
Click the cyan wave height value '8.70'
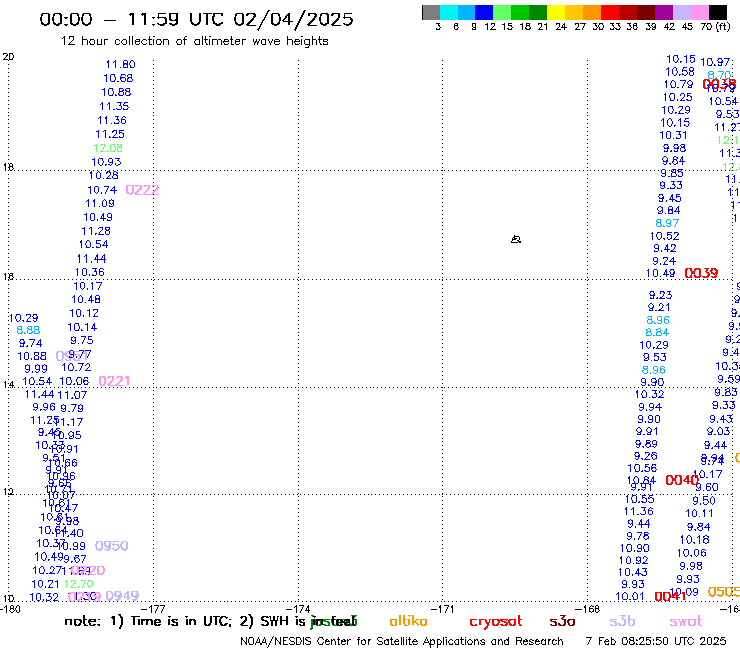coord(719,75)
